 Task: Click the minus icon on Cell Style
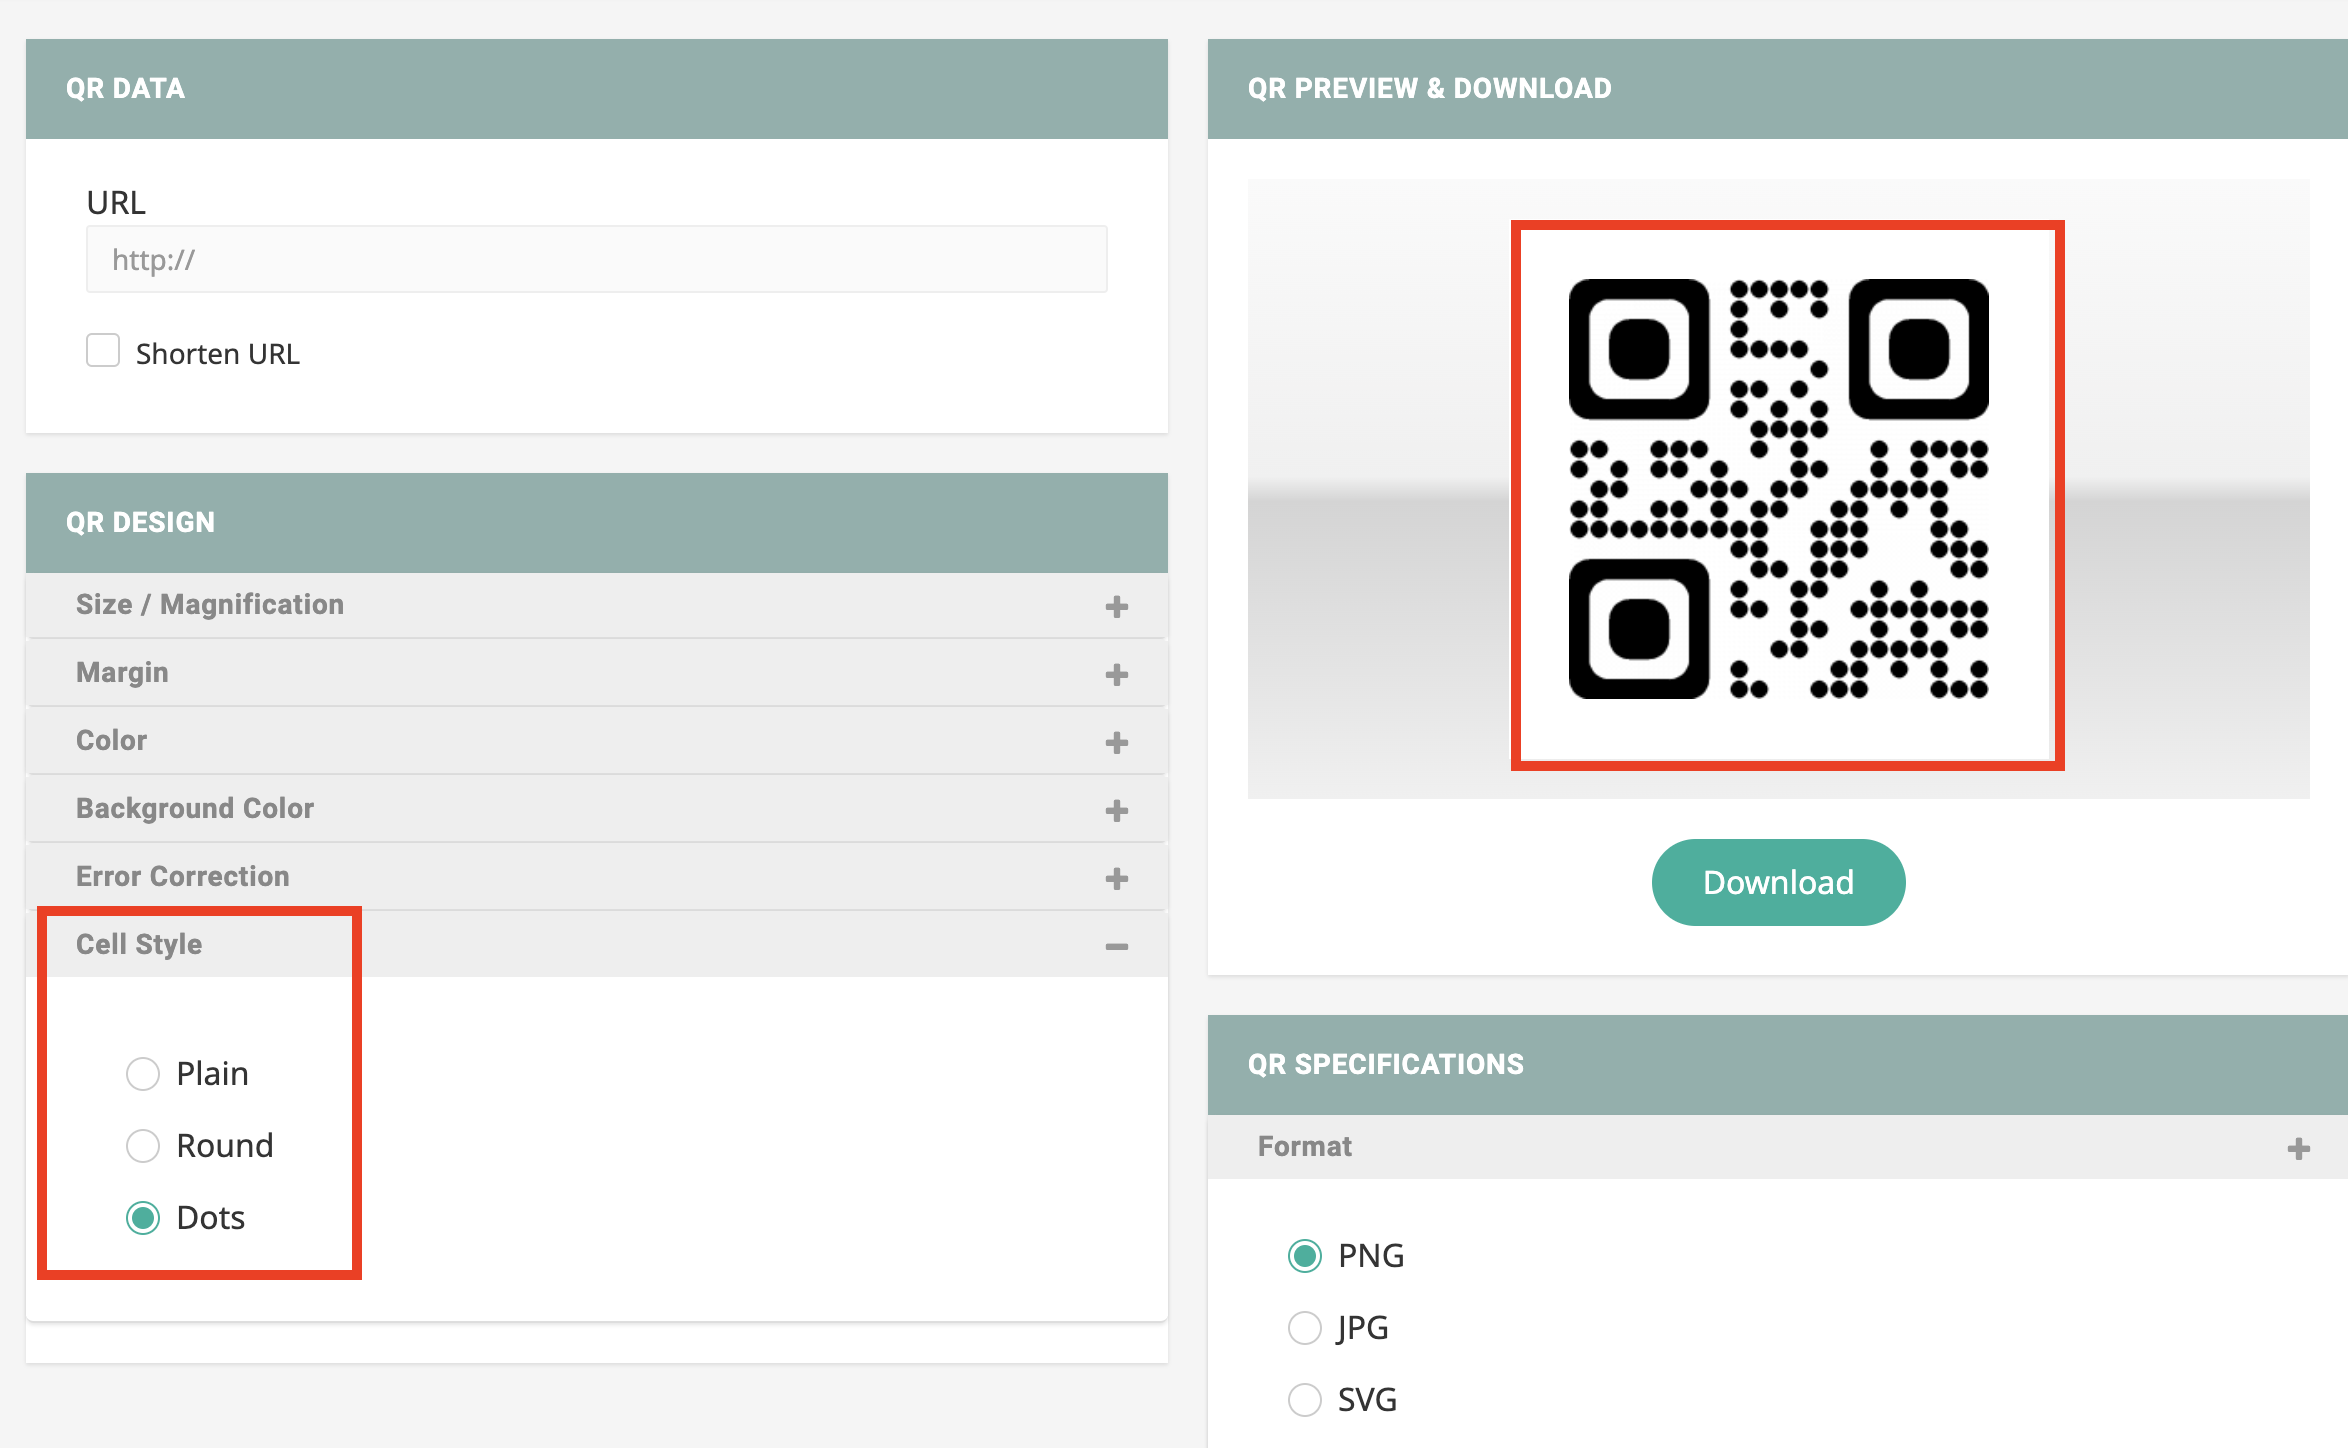click(1116, 946)
